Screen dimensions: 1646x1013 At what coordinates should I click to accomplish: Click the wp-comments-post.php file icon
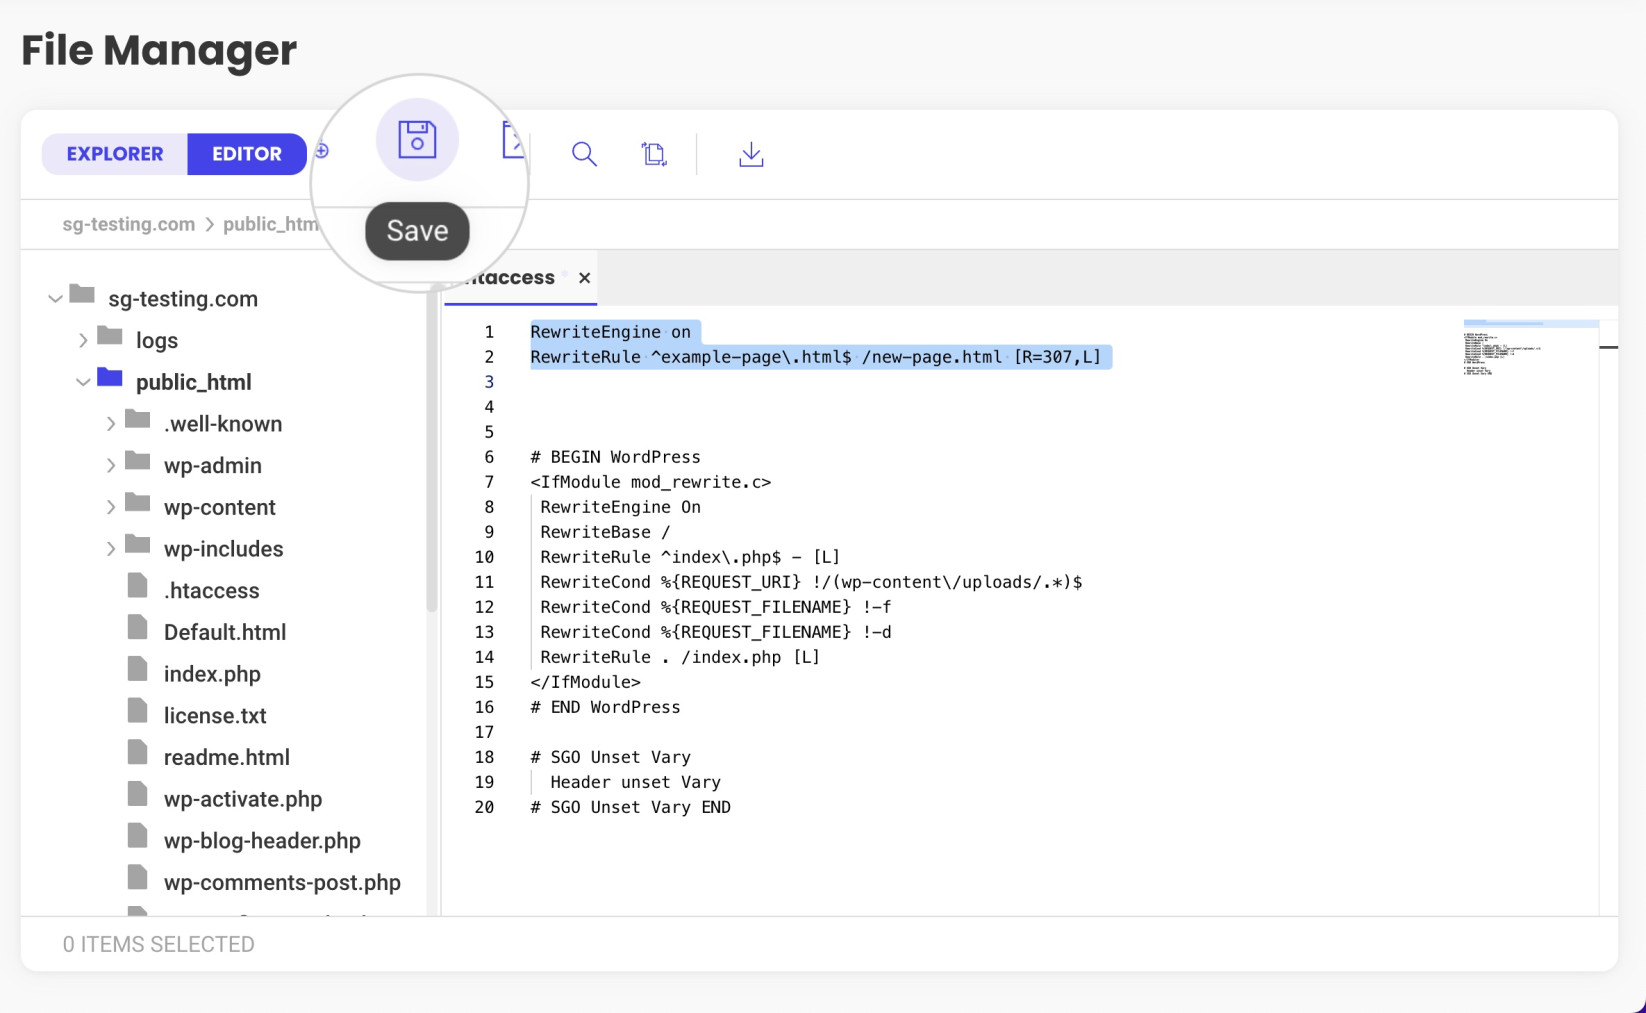138,878
